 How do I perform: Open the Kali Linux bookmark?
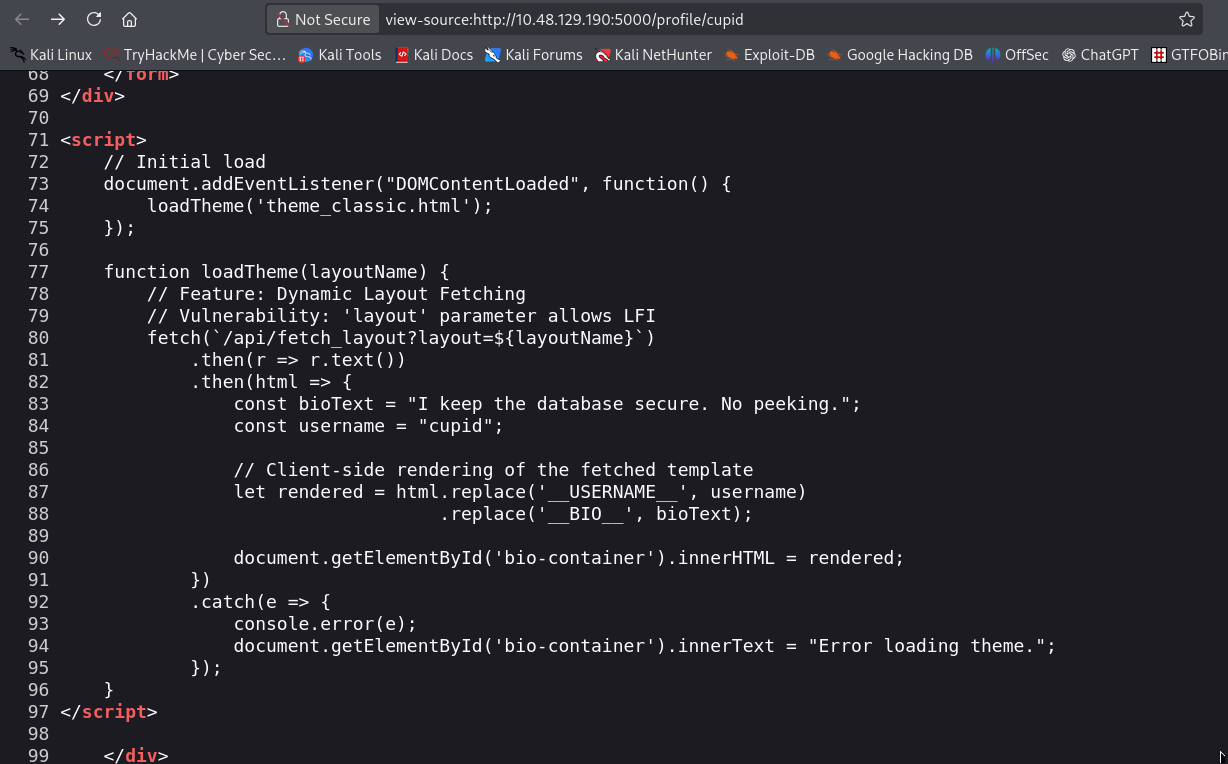(x=51, y=55)
